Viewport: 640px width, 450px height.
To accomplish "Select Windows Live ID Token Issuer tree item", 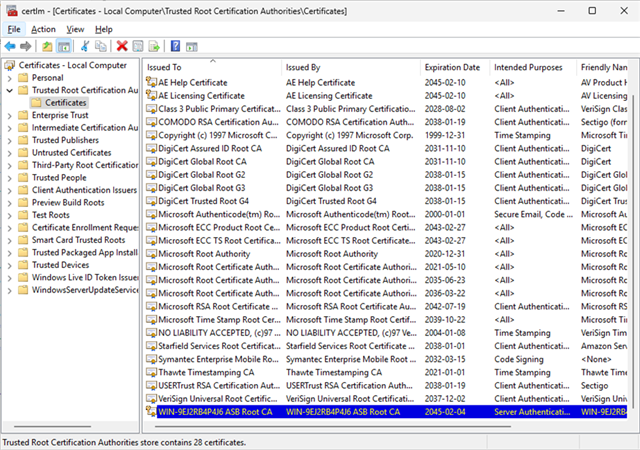I will 85,278.
